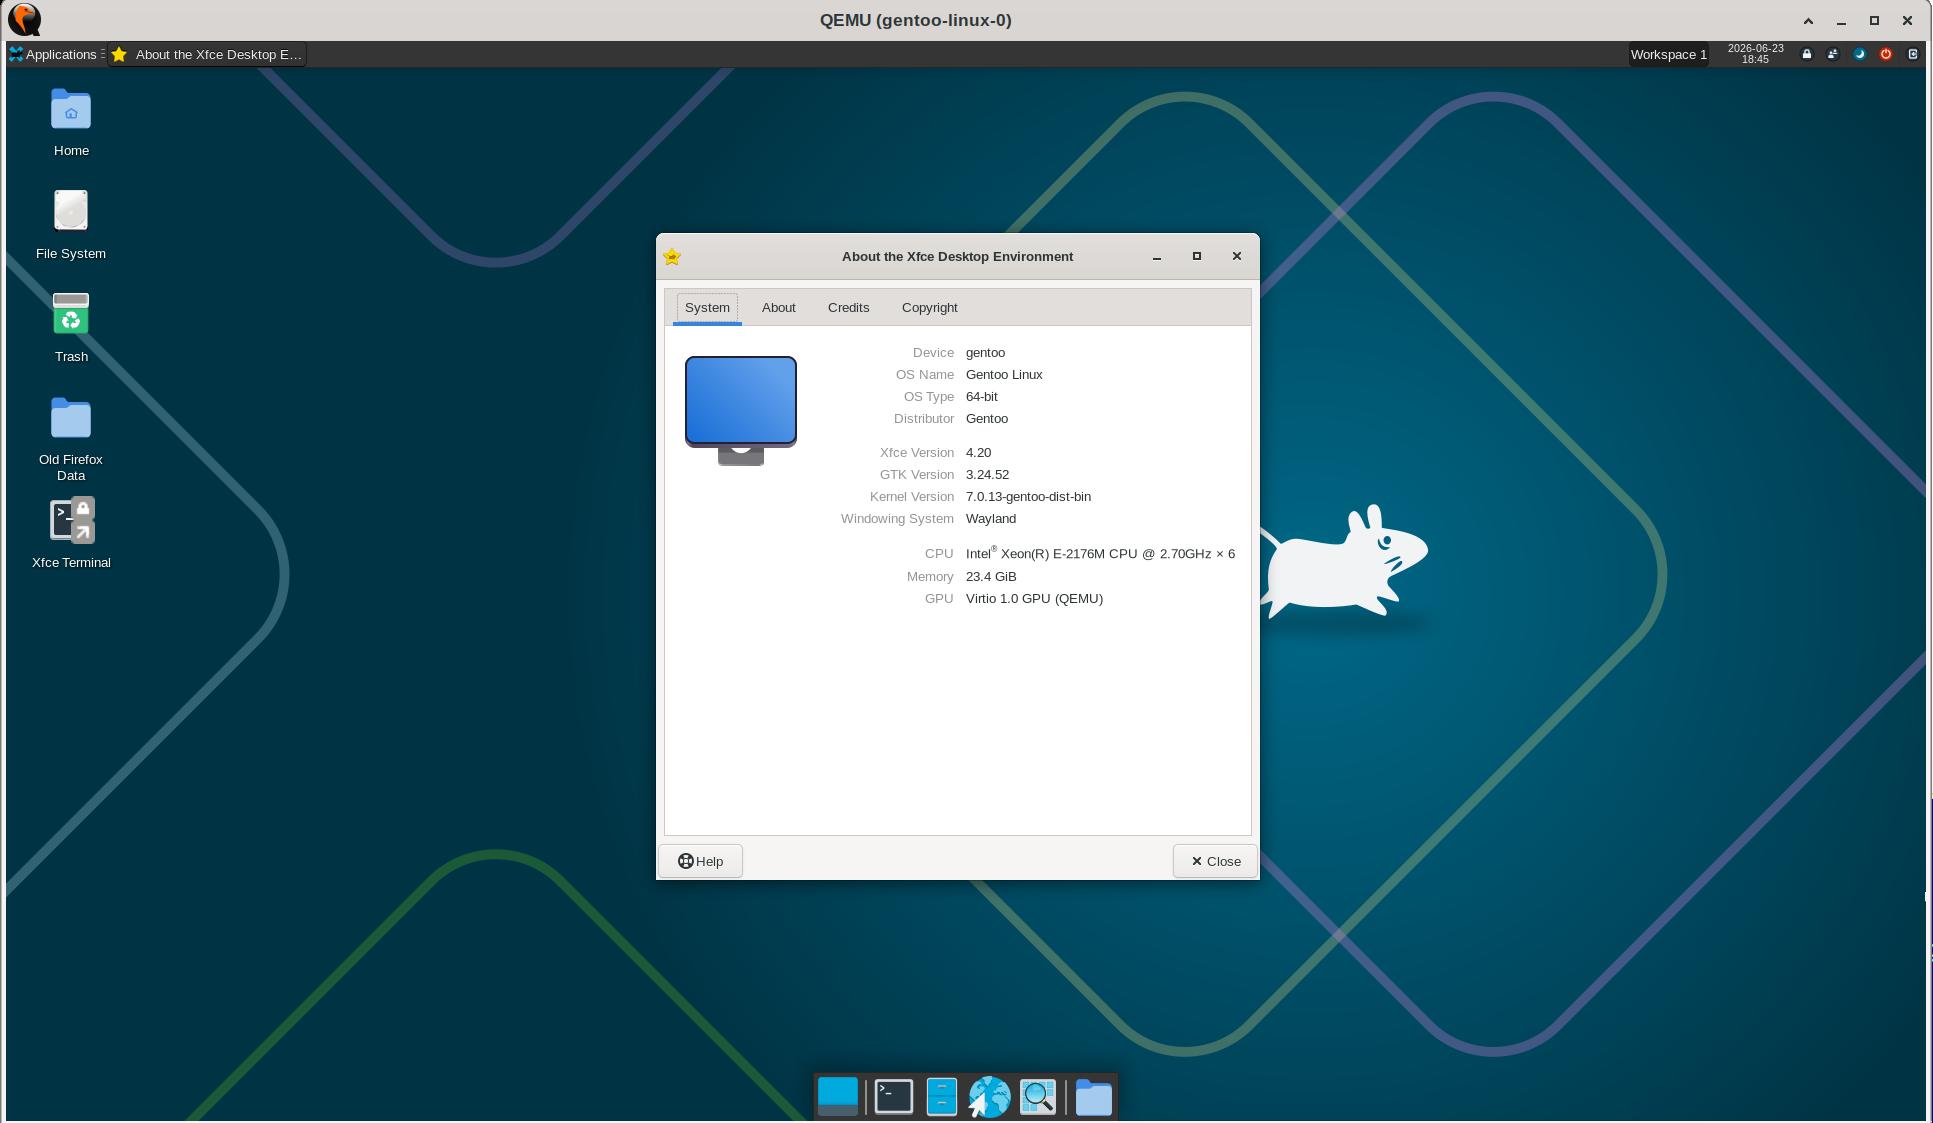Switch to the Credits tab
Viewport: 1933px width, 1123px height.
point(848,307)
